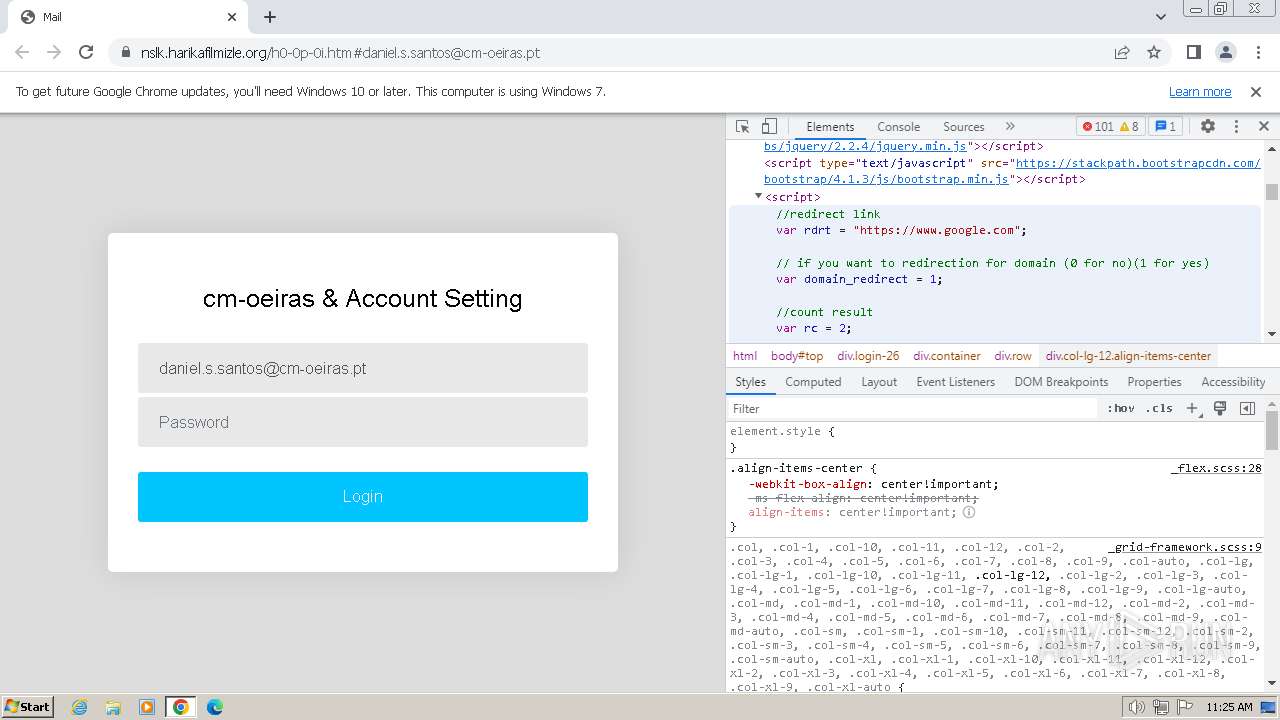Image resolution: width=1280 pixels, height=720 pixels.
Task: Switch to the Styles pane tab
Action: [x=750, y=382]
